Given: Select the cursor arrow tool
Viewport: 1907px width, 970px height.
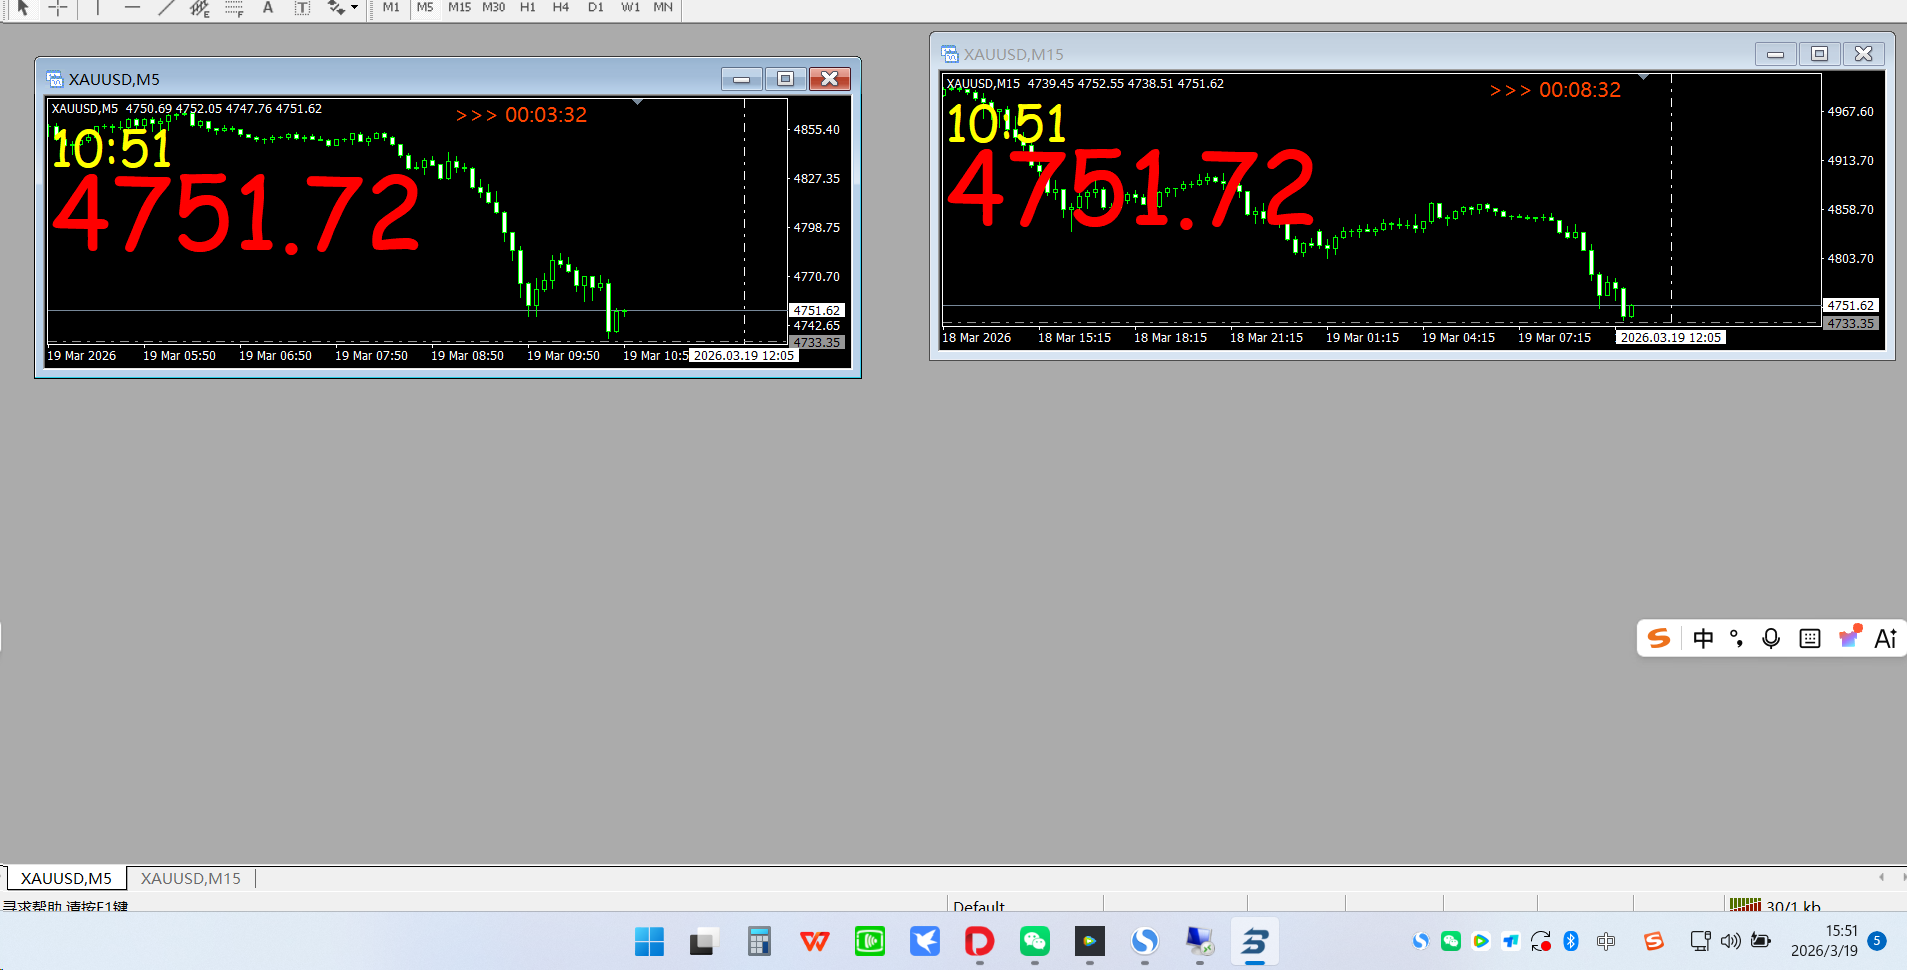Looking at the screenshot, I should (x=23, y=8).
